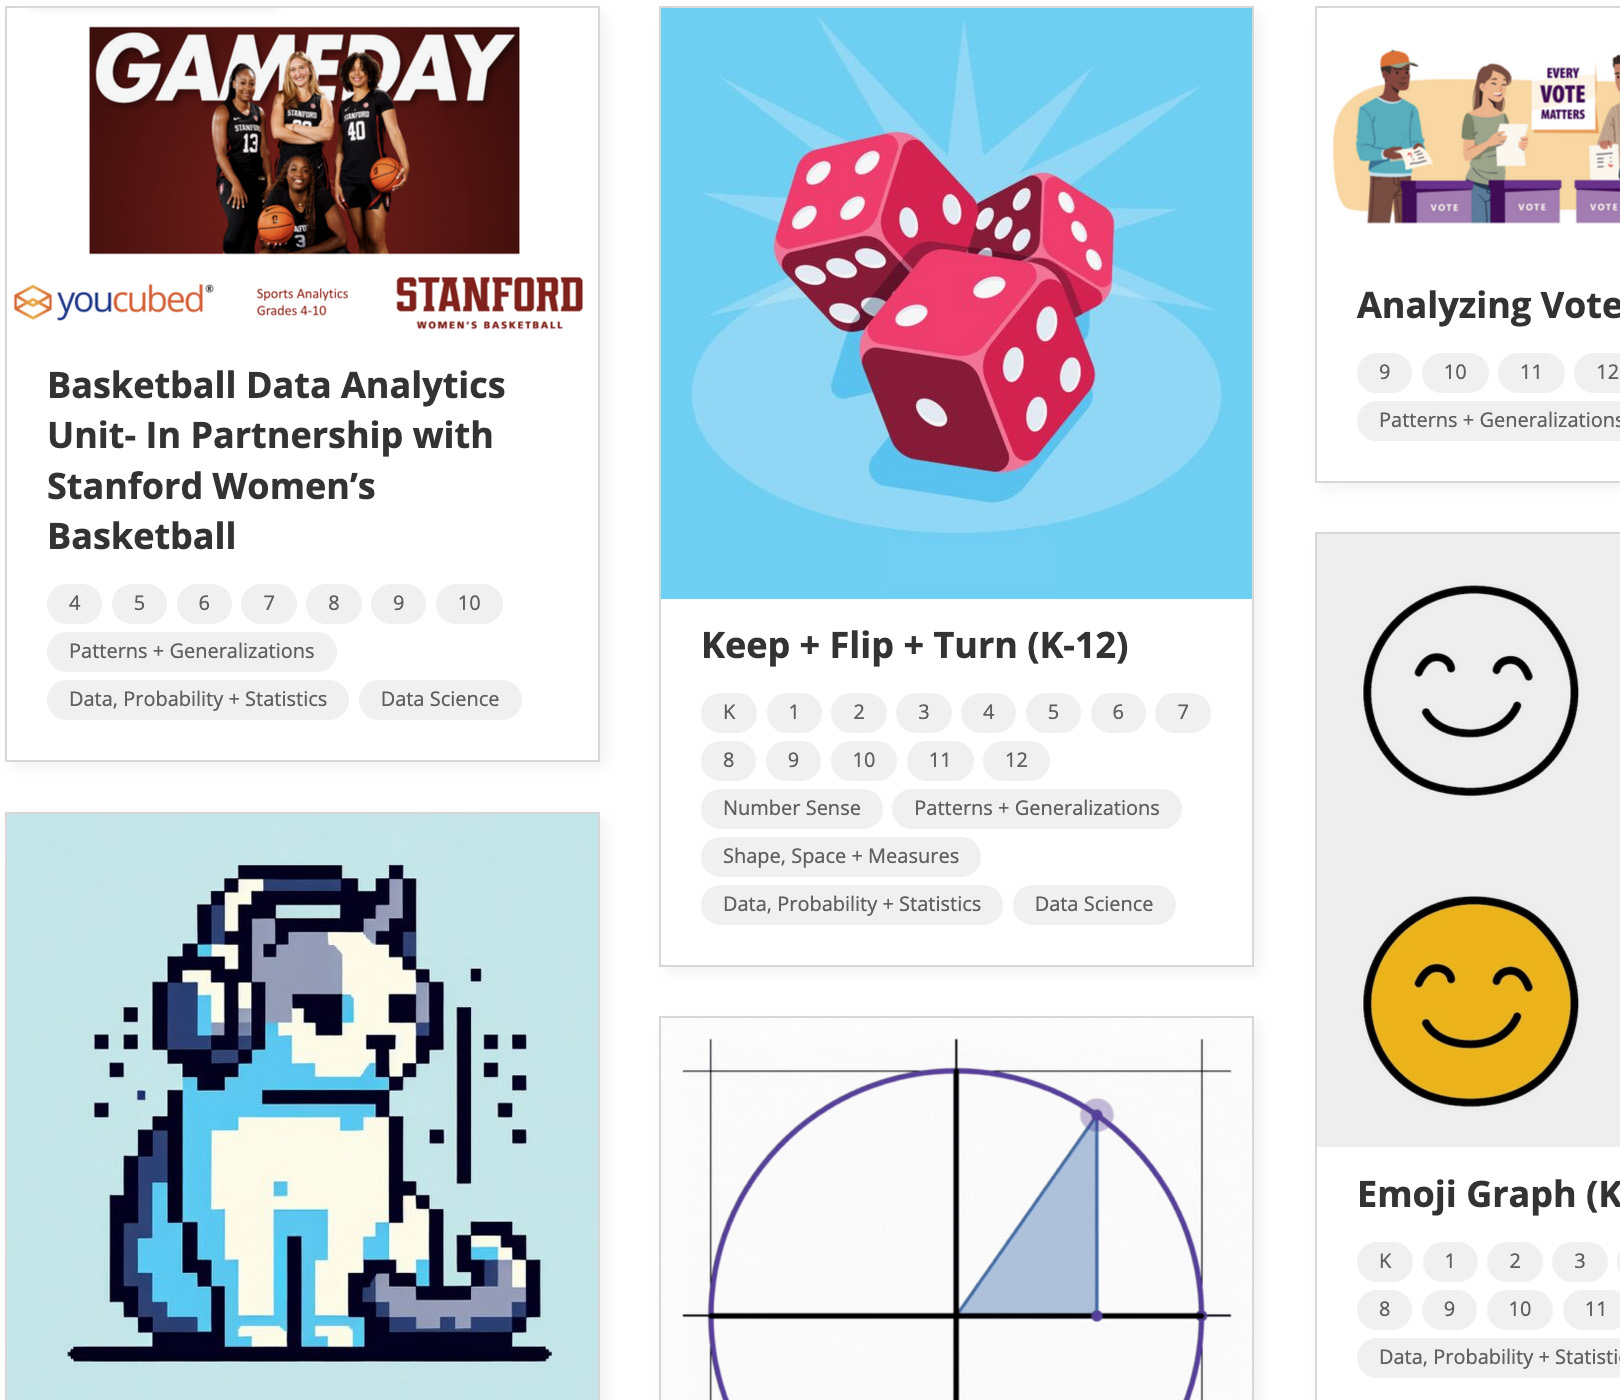Open the unit circle triangle graphic
This screenshot has height=1400, width=1620.
[956, 1209]
